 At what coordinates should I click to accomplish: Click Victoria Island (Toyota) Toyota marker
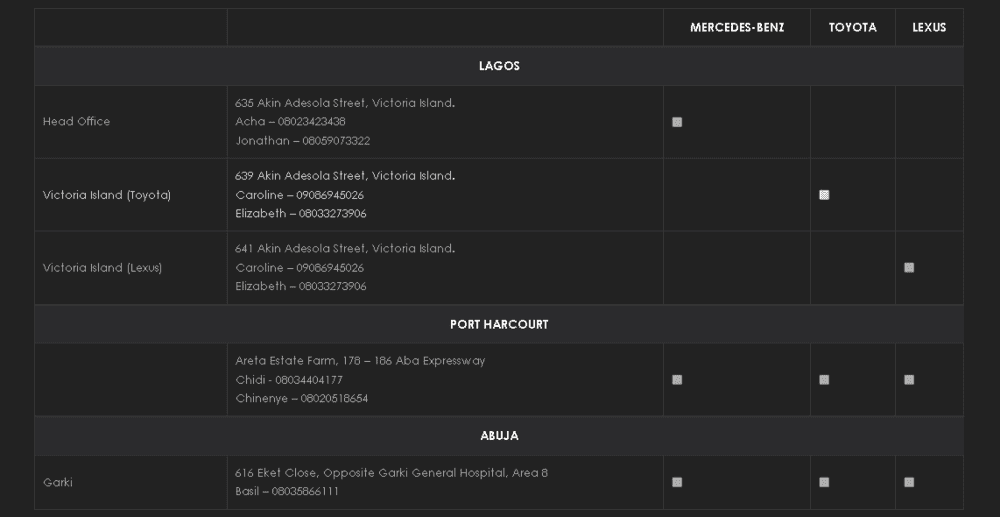tap(824, 195)
